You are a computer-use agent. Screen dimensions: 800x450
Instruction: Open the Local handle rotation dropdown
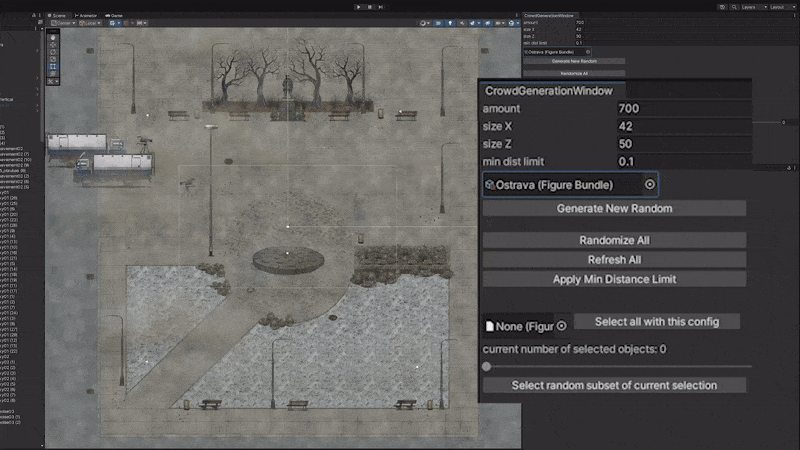click(x=90, y=23)
